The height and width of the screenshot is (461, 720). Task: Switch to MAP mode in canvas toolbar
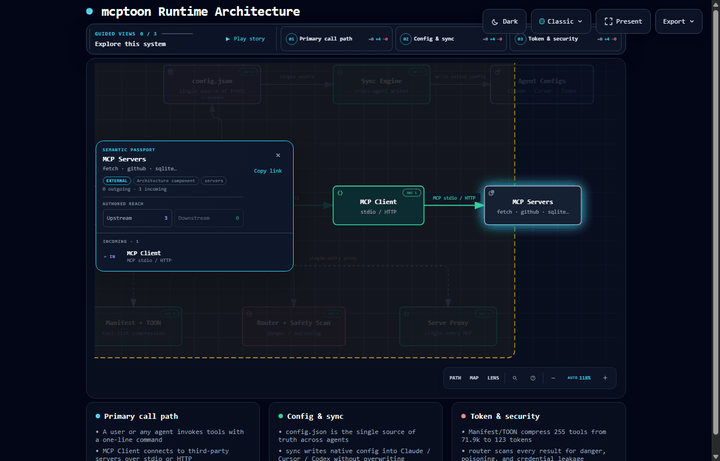point(474,378)
